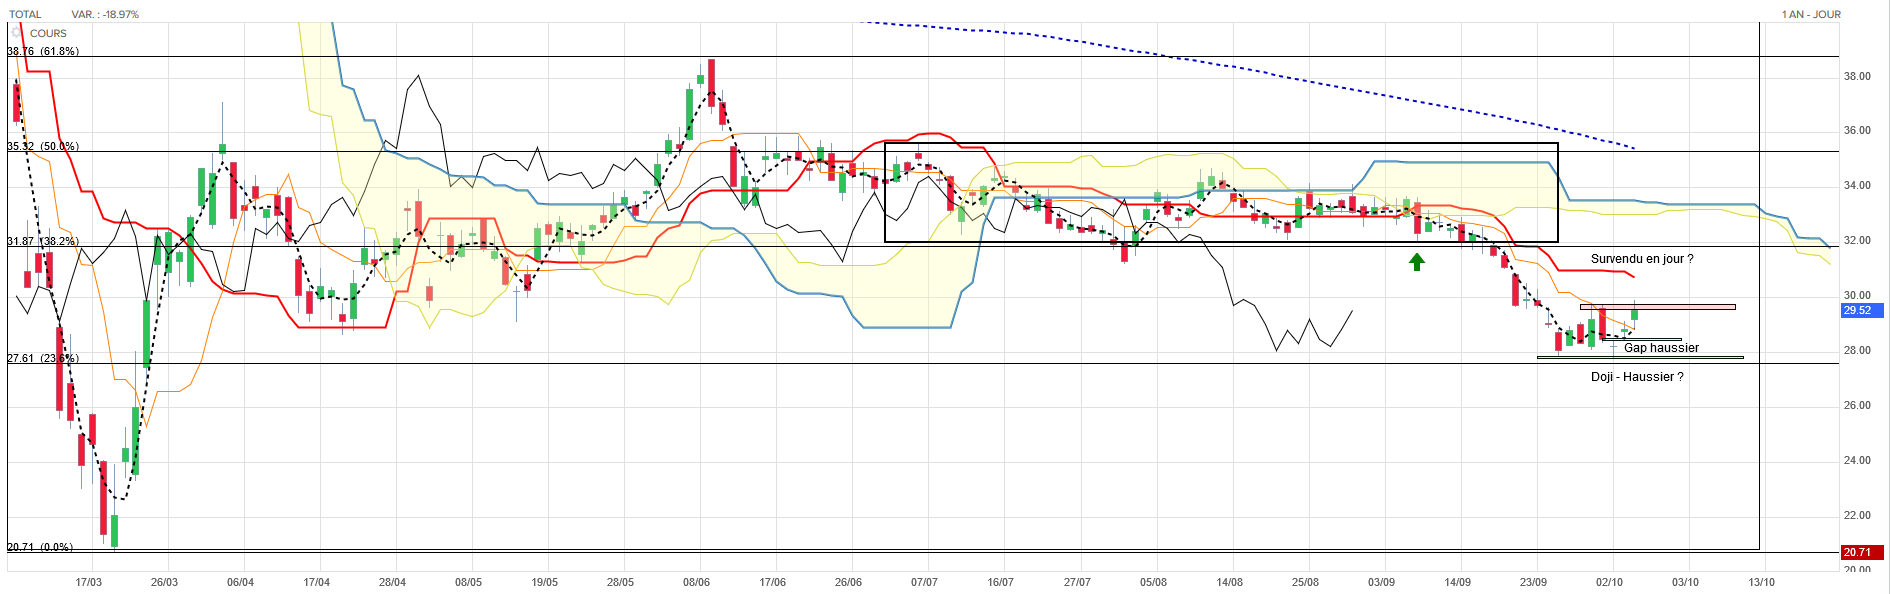Image resolution: width=1891 pixels, height=594 pixels.
Task: Click the green up arrow marker
Action: [1417, 262]
